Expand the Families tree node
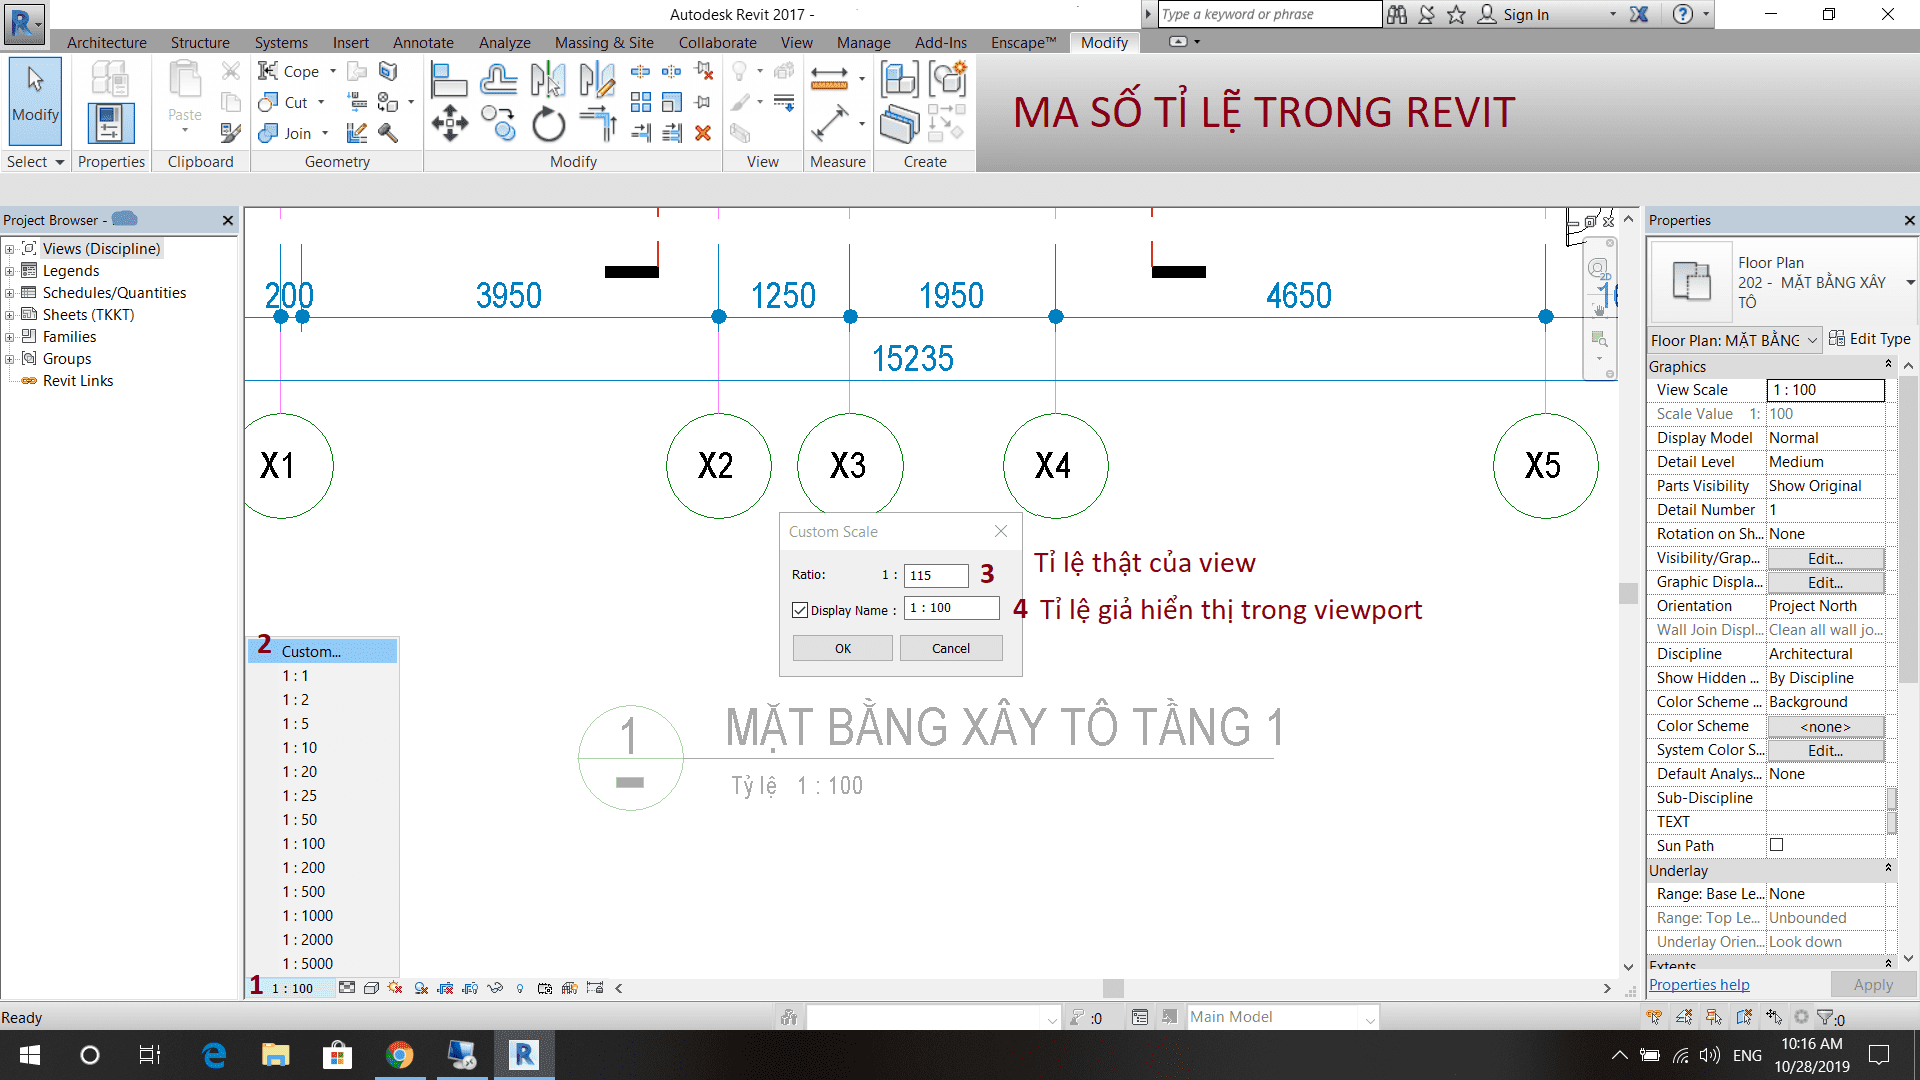 10,337
